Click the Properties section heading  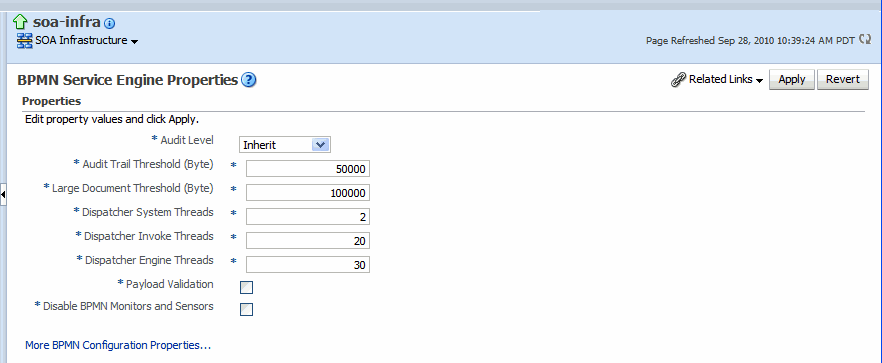click(51, 101)
